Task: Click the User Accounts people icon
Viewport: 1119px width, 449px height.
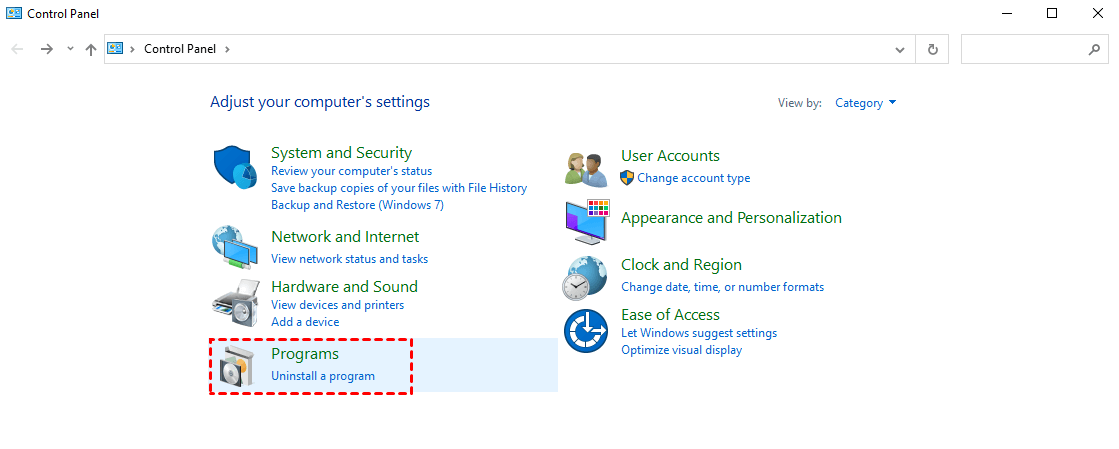Action: pyautogui.click(x=586, y=168)
